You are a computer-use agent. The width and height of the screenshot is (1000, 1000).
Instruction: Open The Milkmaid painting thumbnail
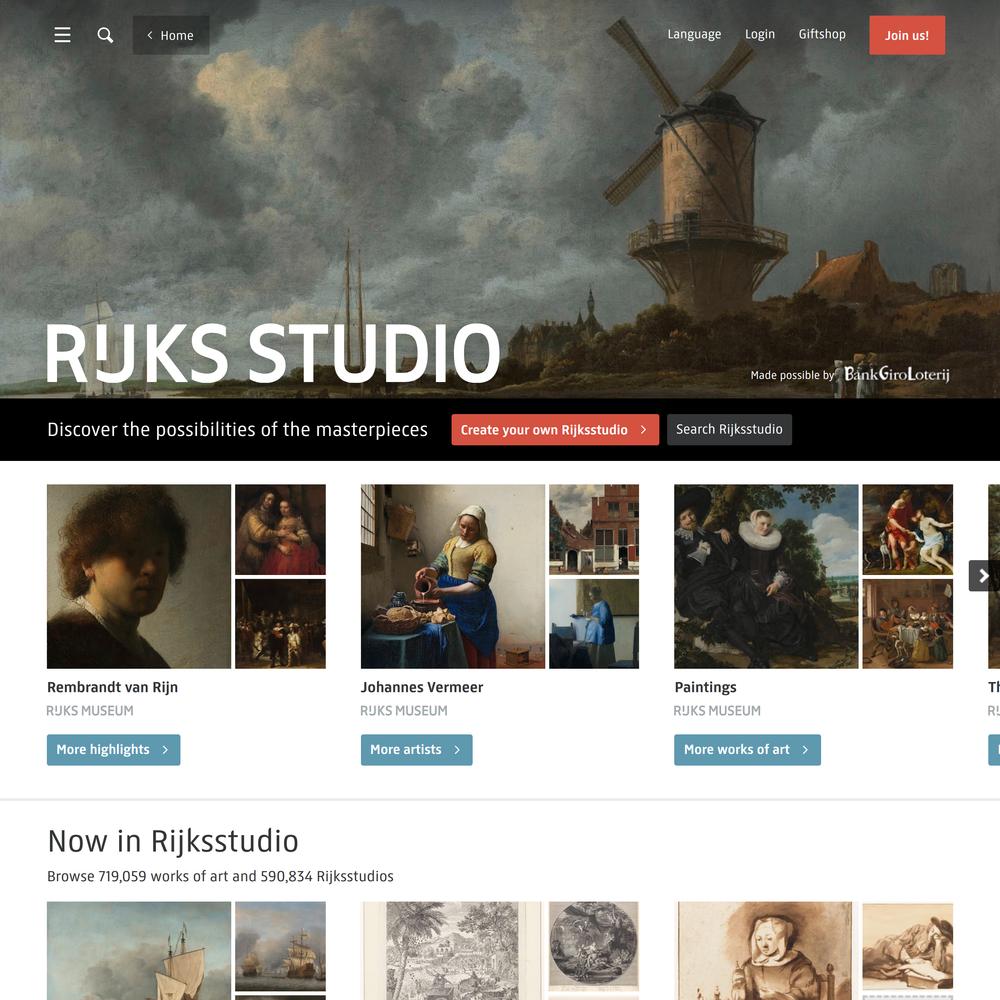453,577
